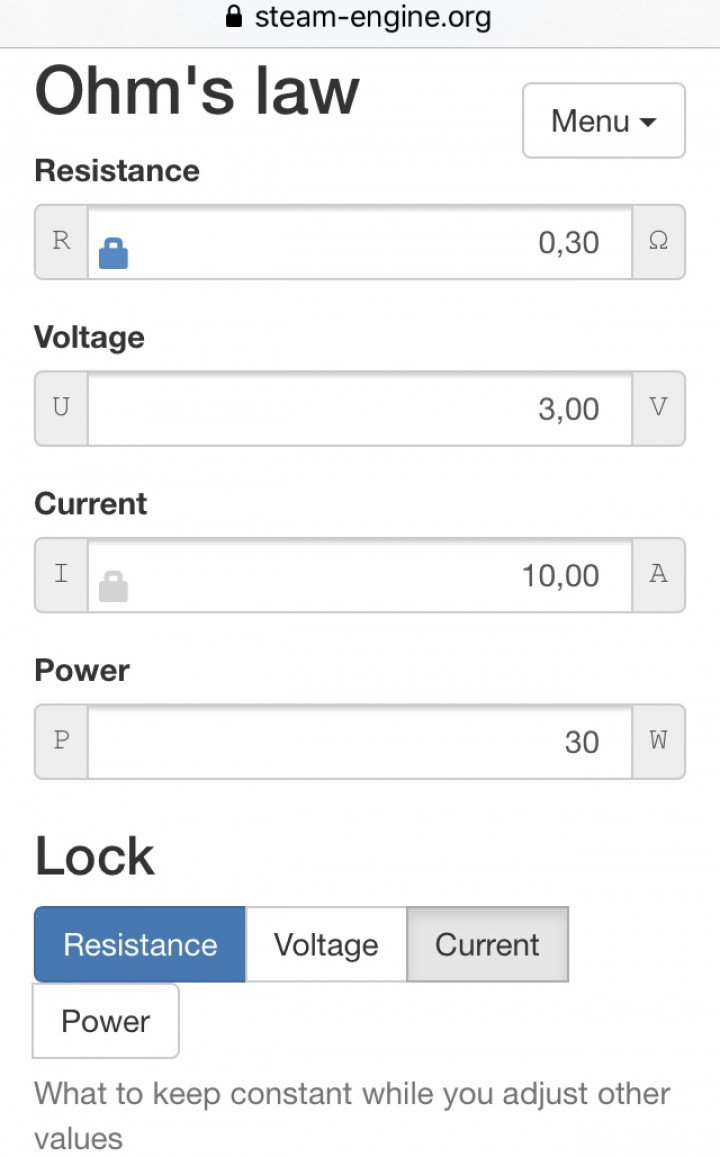The width and height of the screenshot is (720, 1157).
Task: Toggle the Voltage lock button
Action: coord(326,944)
